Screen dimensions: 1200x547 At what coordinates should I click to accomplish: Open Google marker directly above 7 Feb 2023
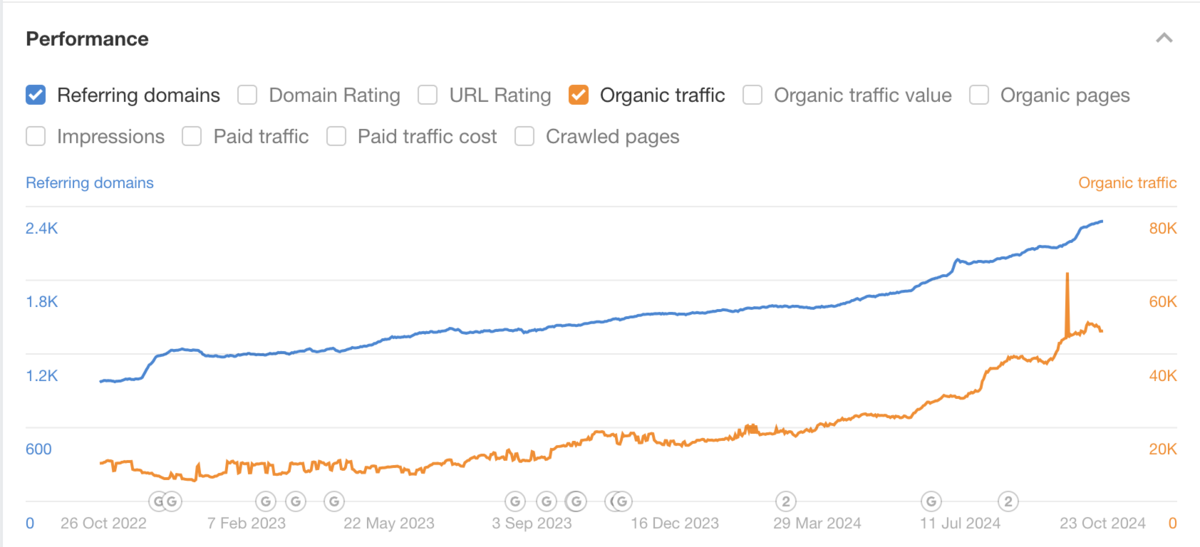tap(266, 501)
